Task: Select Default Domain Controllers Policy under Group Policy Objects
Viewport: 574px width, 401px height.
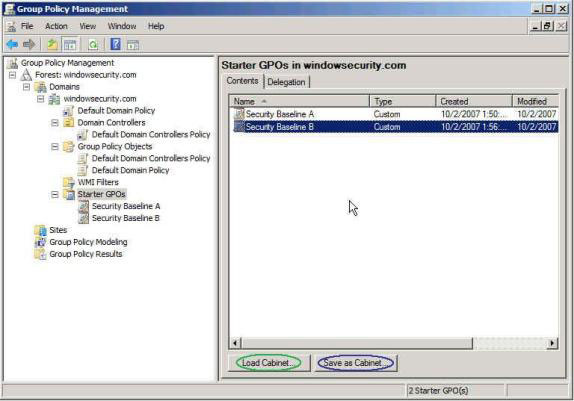Action: coord(151,159)
